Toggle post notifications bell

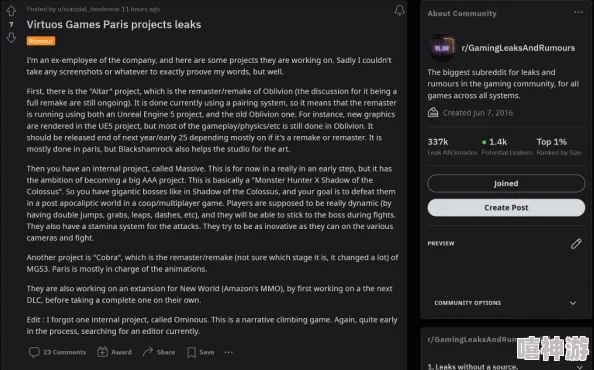pyautogui.click(x=399, y=10)
